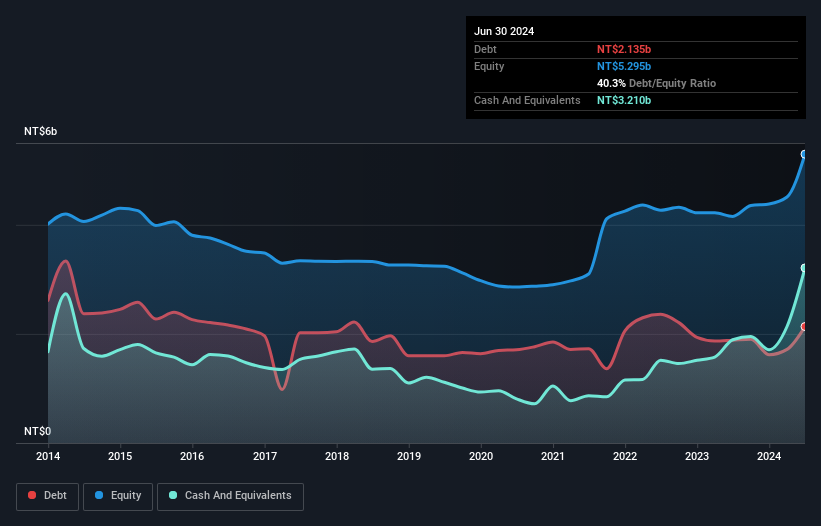Click the 2024 x-axis label
Viewport: 821px width, 526px height.
[x=769, y=456]
